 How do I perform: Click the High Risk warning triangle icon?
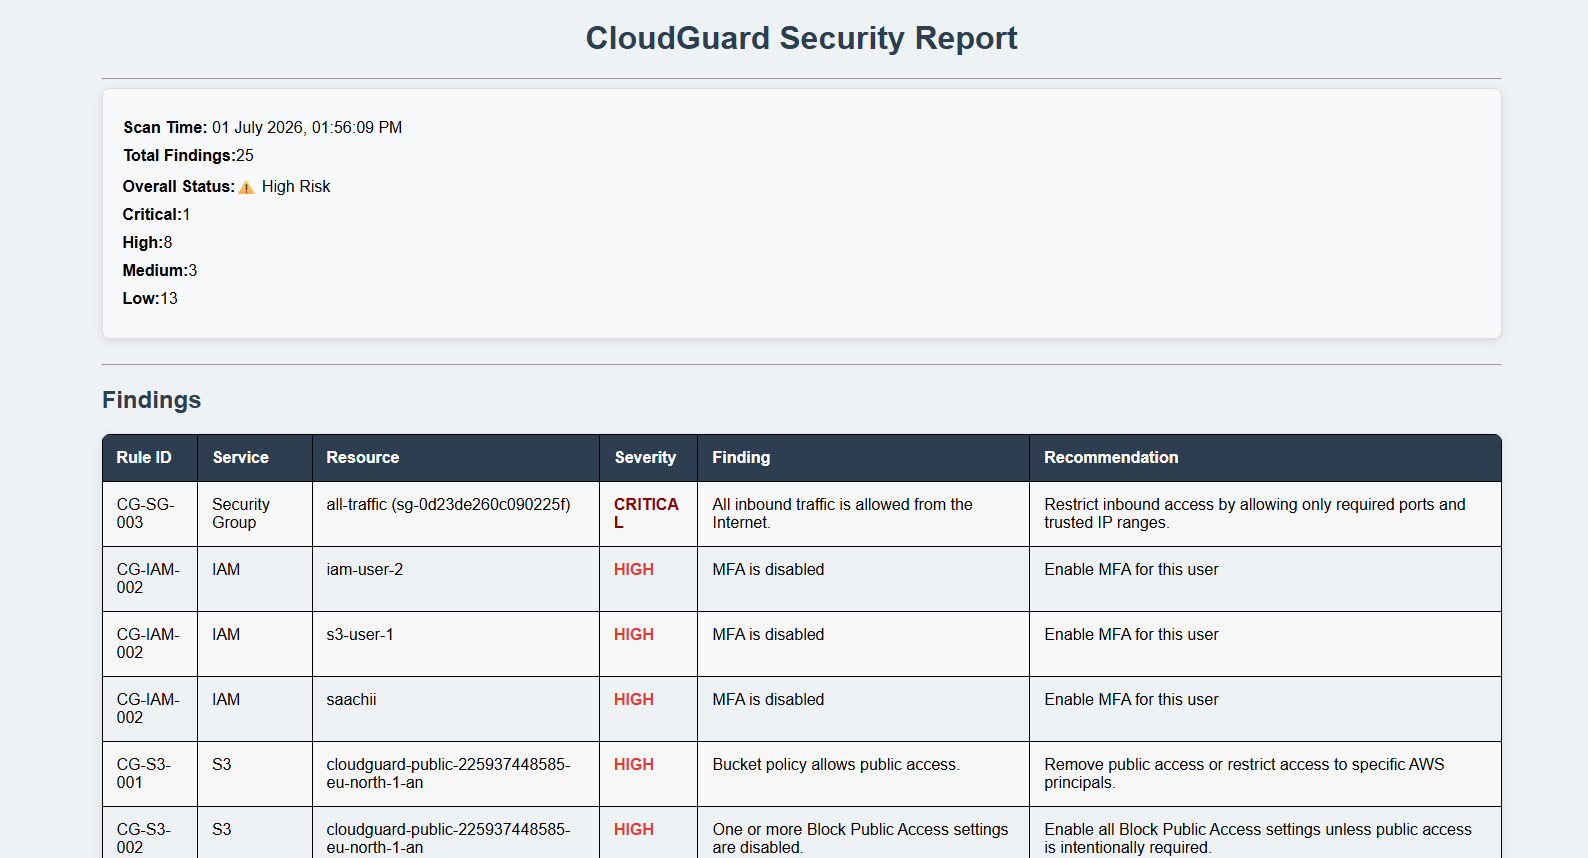point(246,187)
